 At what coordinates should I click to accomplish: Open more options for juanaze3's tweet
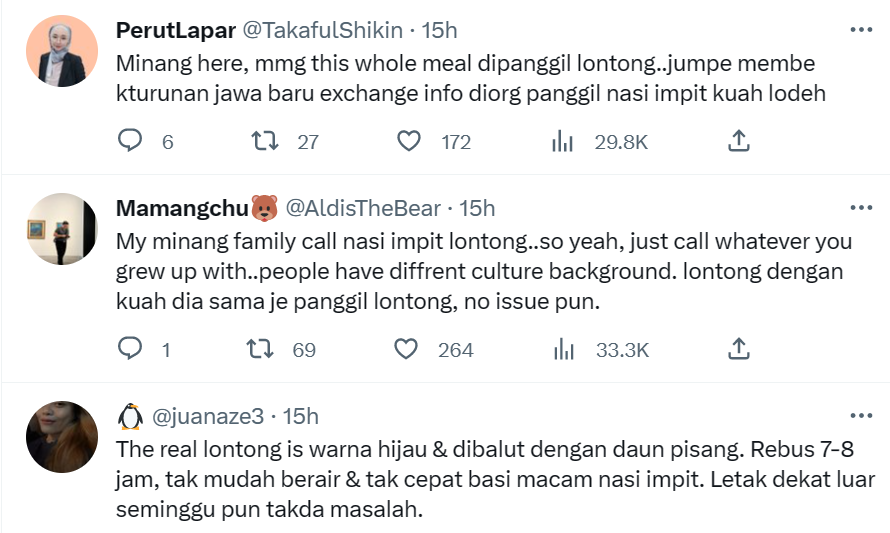coord(860,415)
